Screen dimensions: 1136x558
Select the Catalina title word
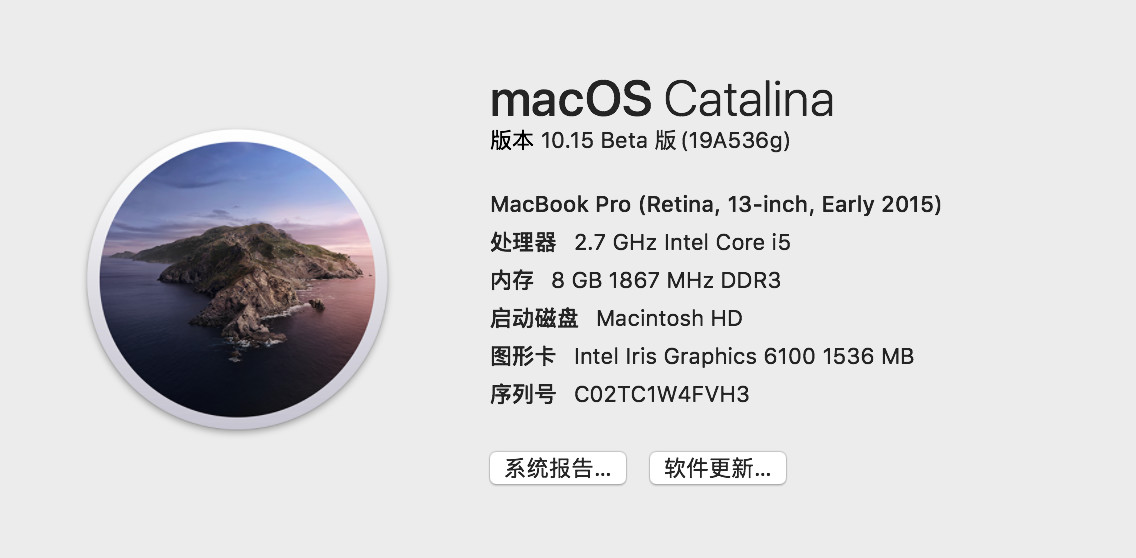[749, 99]
